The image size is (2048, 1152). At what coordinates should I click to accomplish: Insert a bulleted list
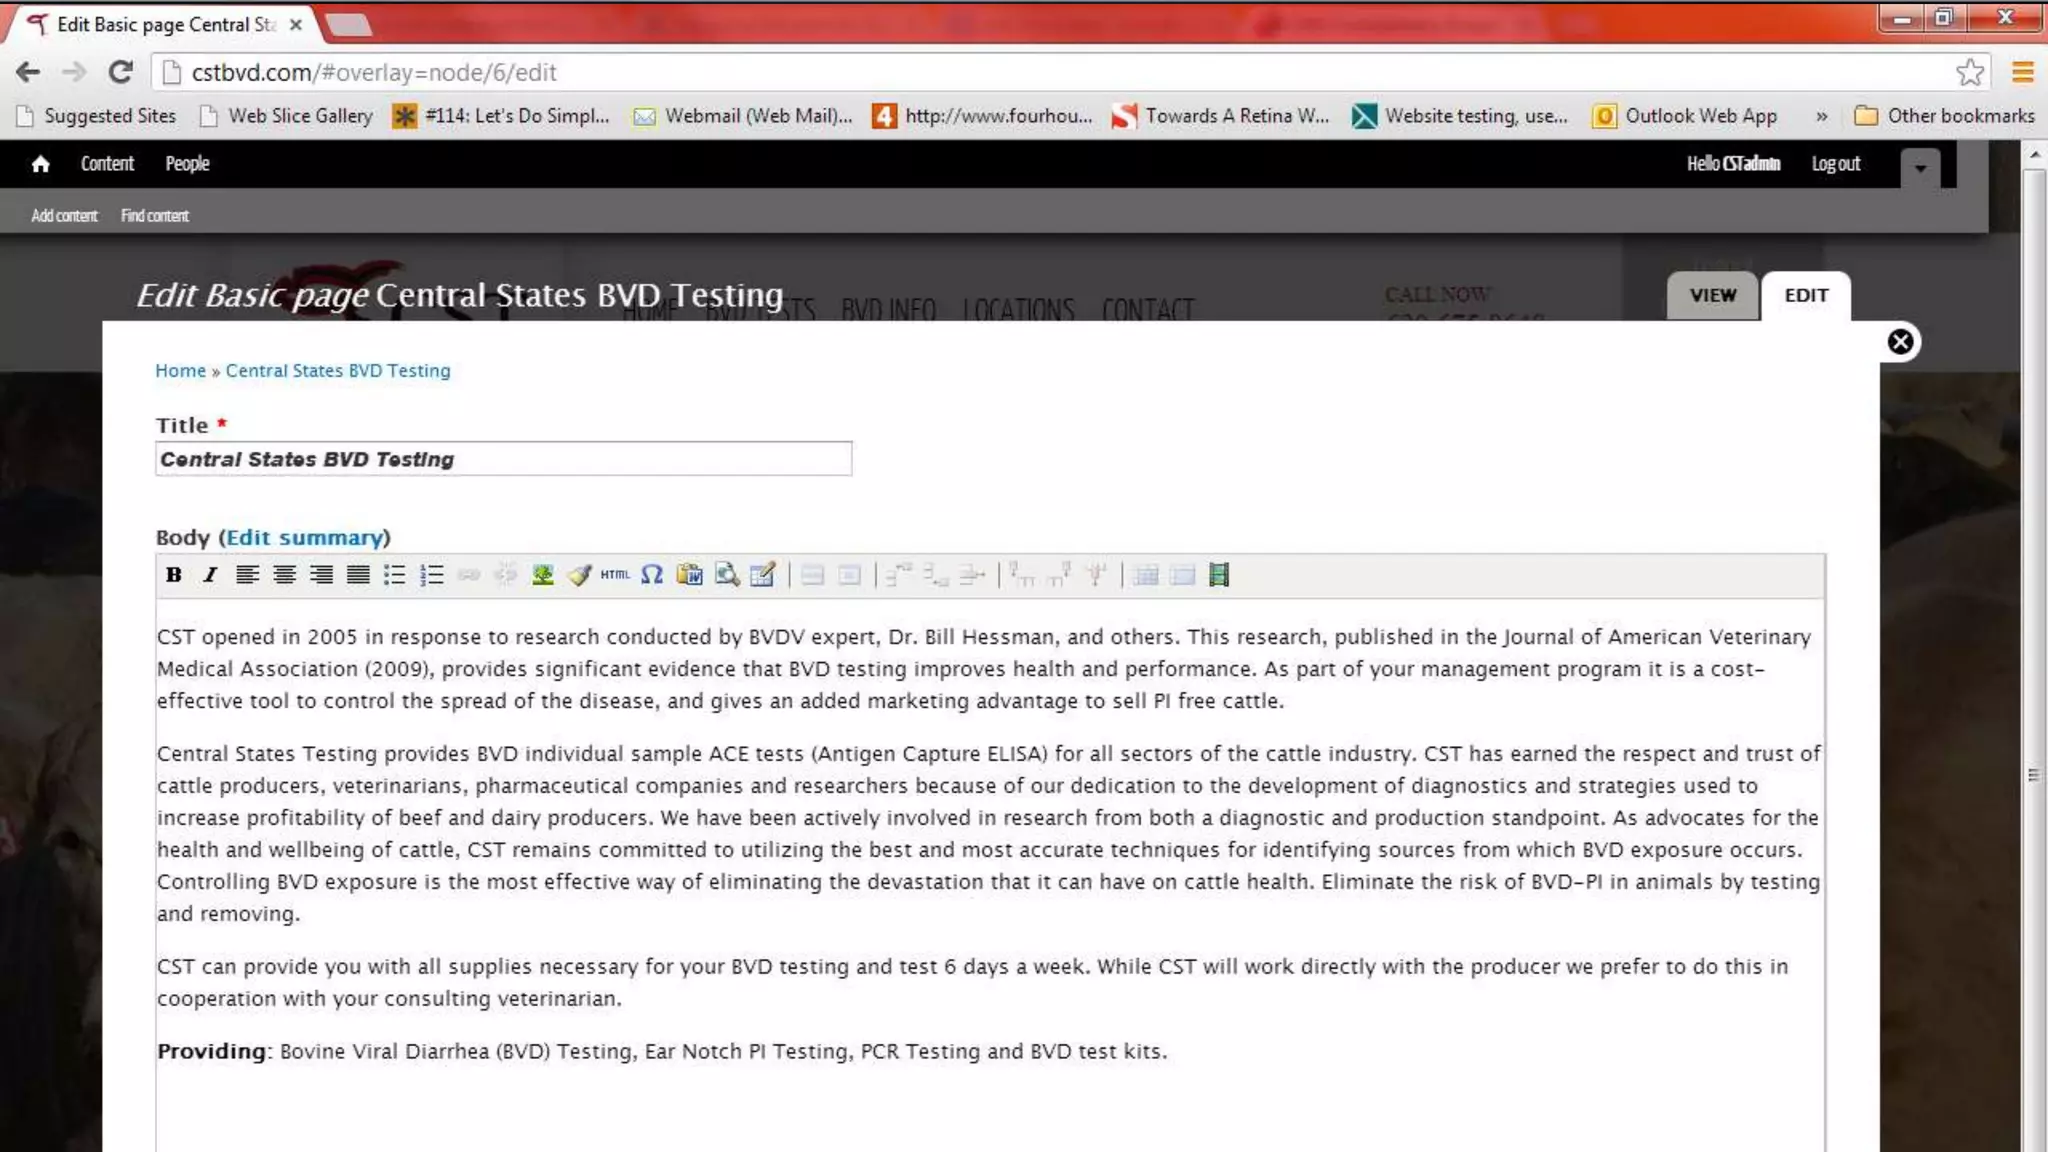[395, 575]
